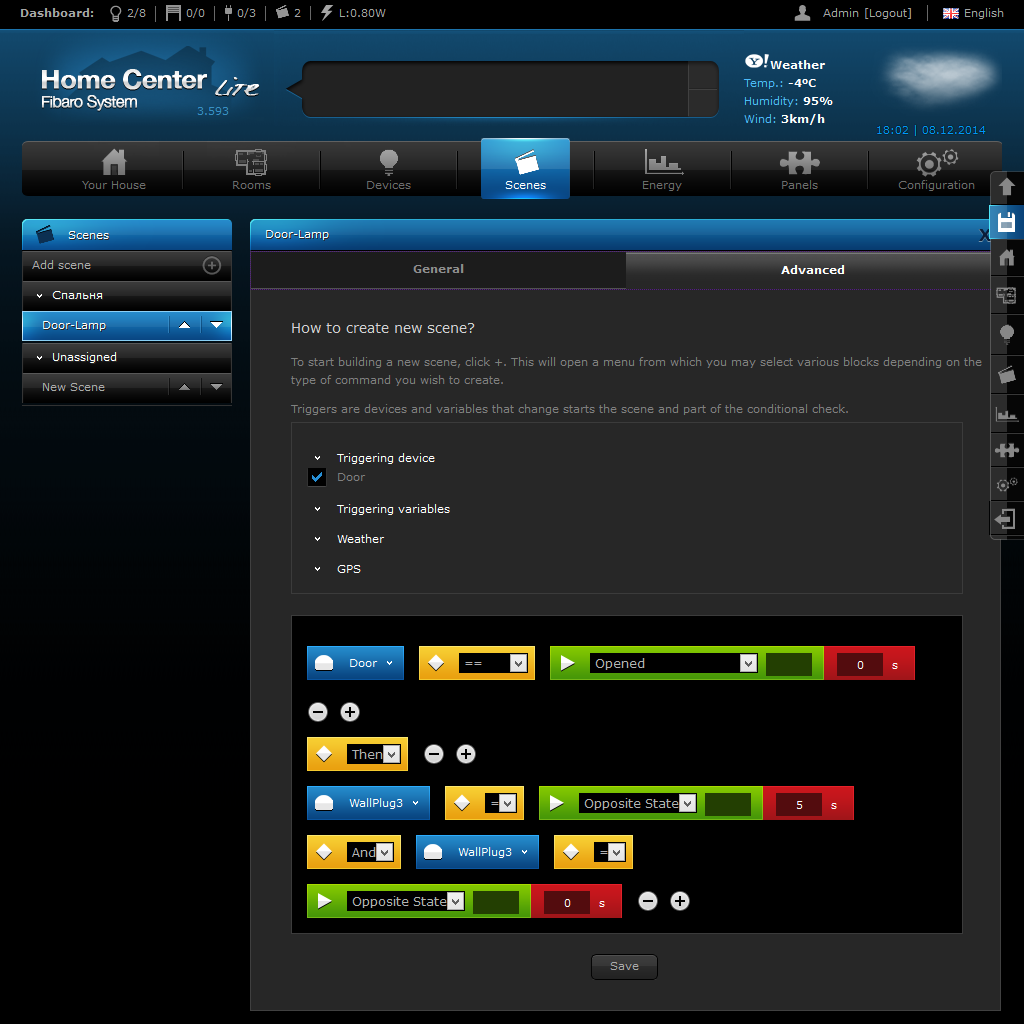Image resolution: width=1024 pixels, height=1024 pixels.
Task: Click the clapperboard icon in right sidebar
Action: (1006, 374)
